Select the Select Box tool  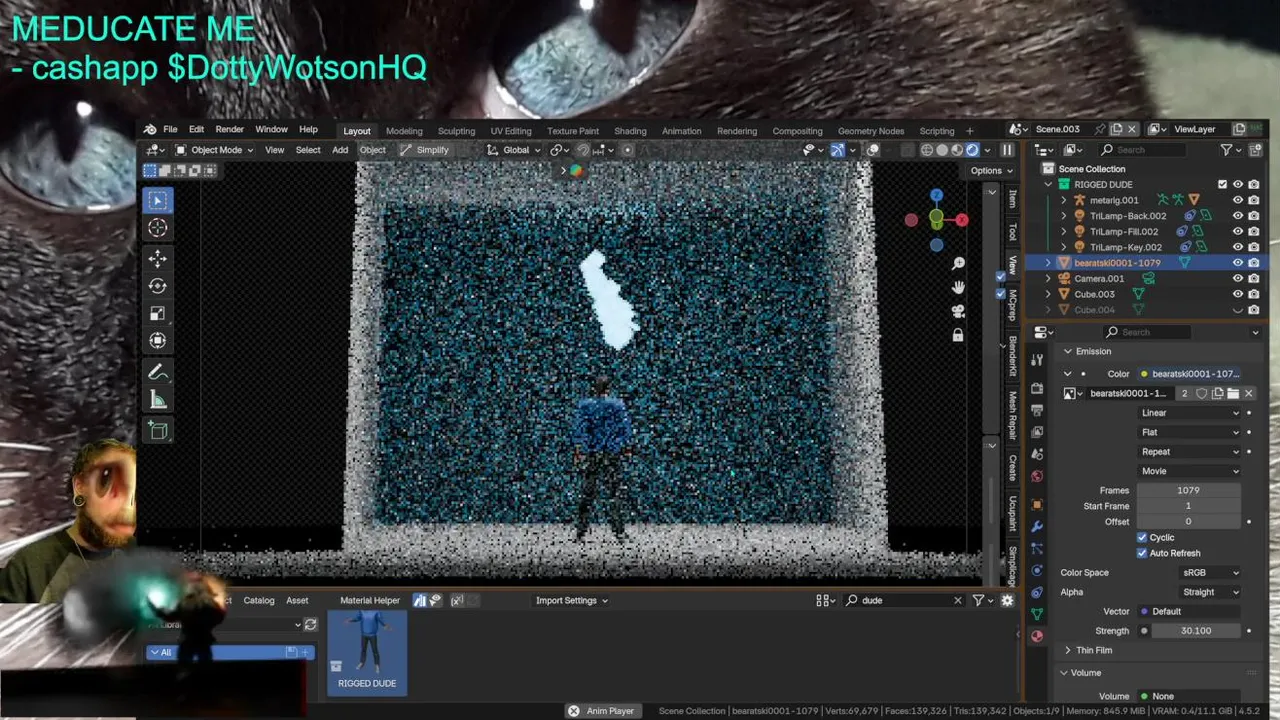click(158, 200)
